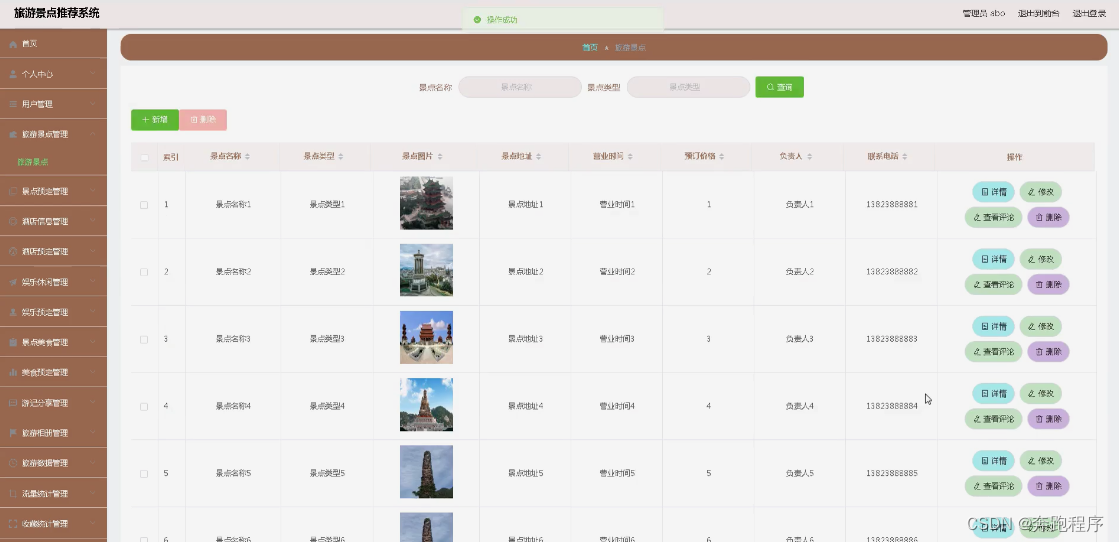Sort by the 预订价格 column arrows
This screenshot has width=1119, height=542.
pyautogui.click(x=722, y=156)
